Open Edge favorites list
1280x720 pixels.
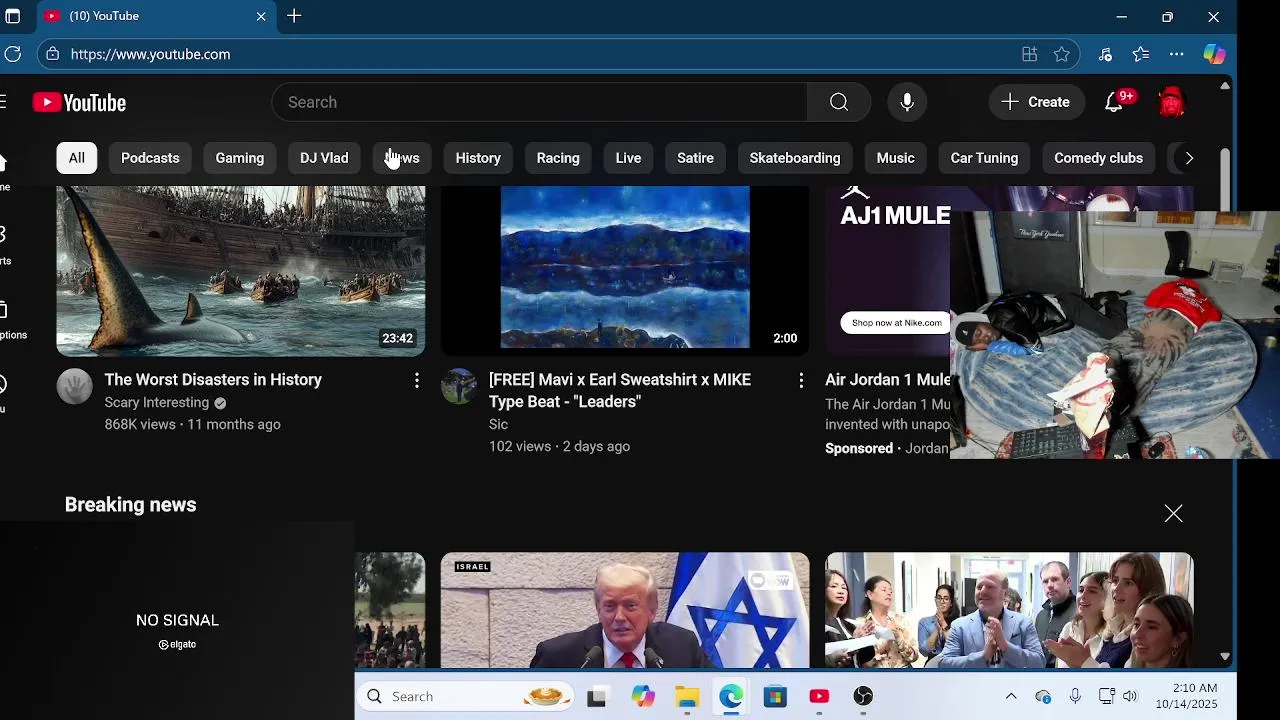1141,54
